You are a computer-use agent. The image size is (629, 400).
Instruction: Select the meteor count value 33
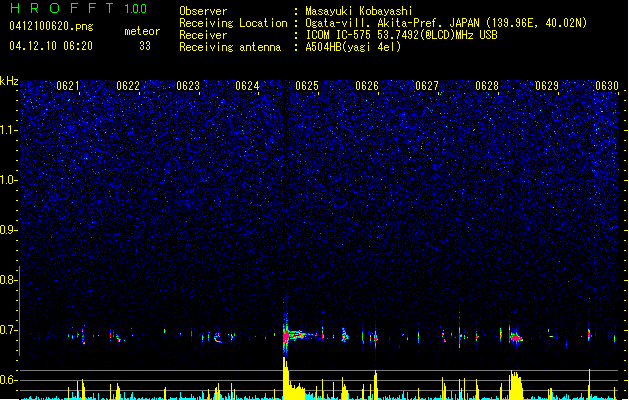[145, 46]
